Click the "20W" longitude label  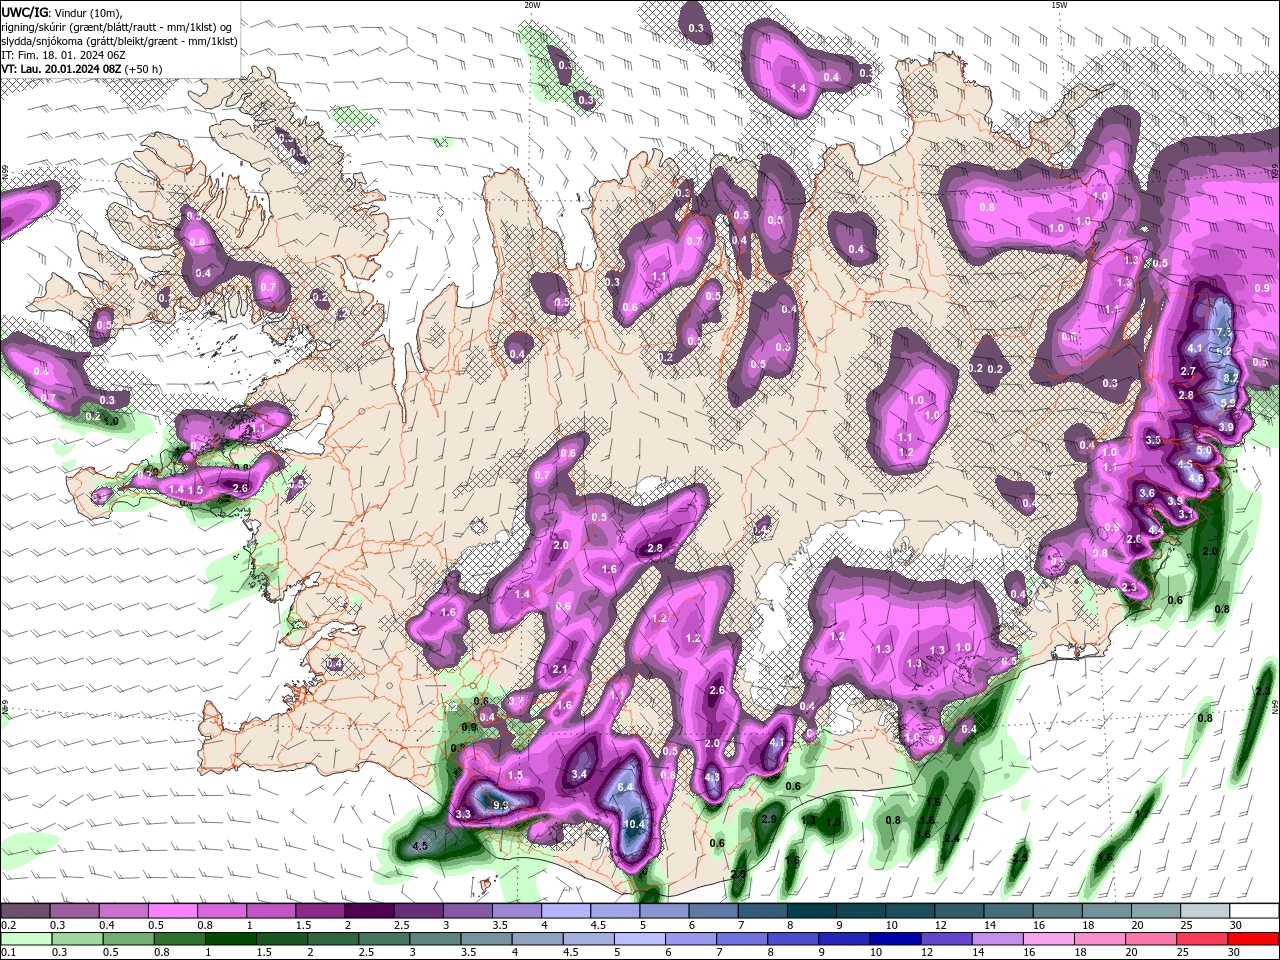pyautogui.click(x=532, y=5)
